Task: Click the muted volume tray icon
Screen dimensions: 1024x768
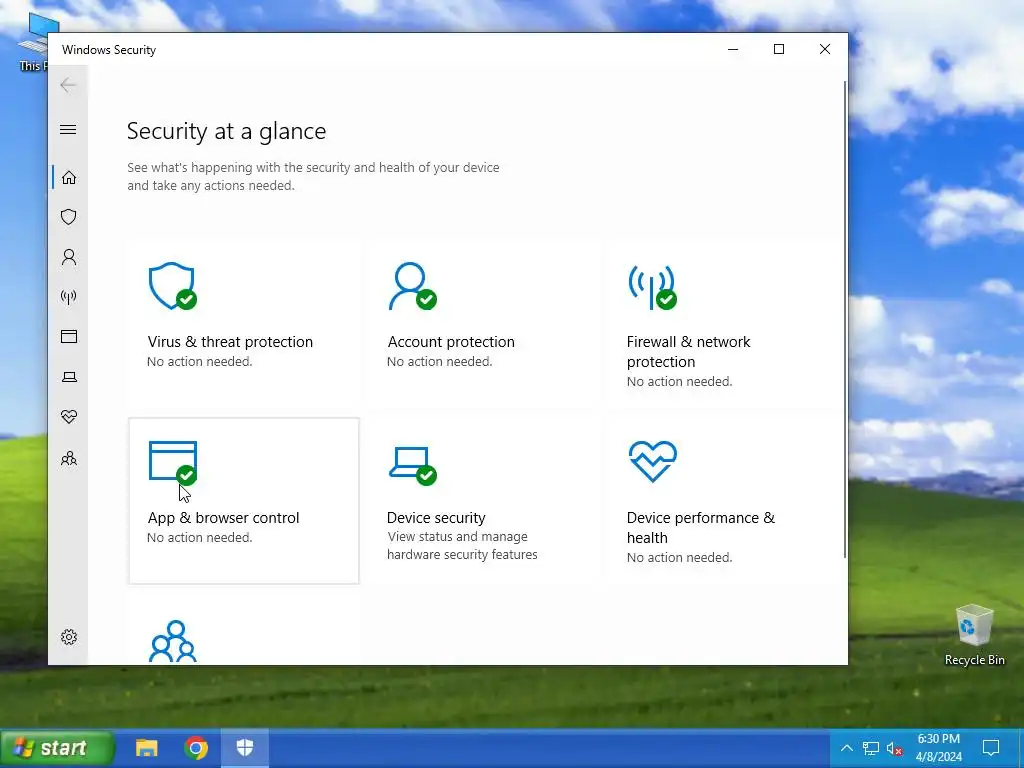Action: click(895, 748)
